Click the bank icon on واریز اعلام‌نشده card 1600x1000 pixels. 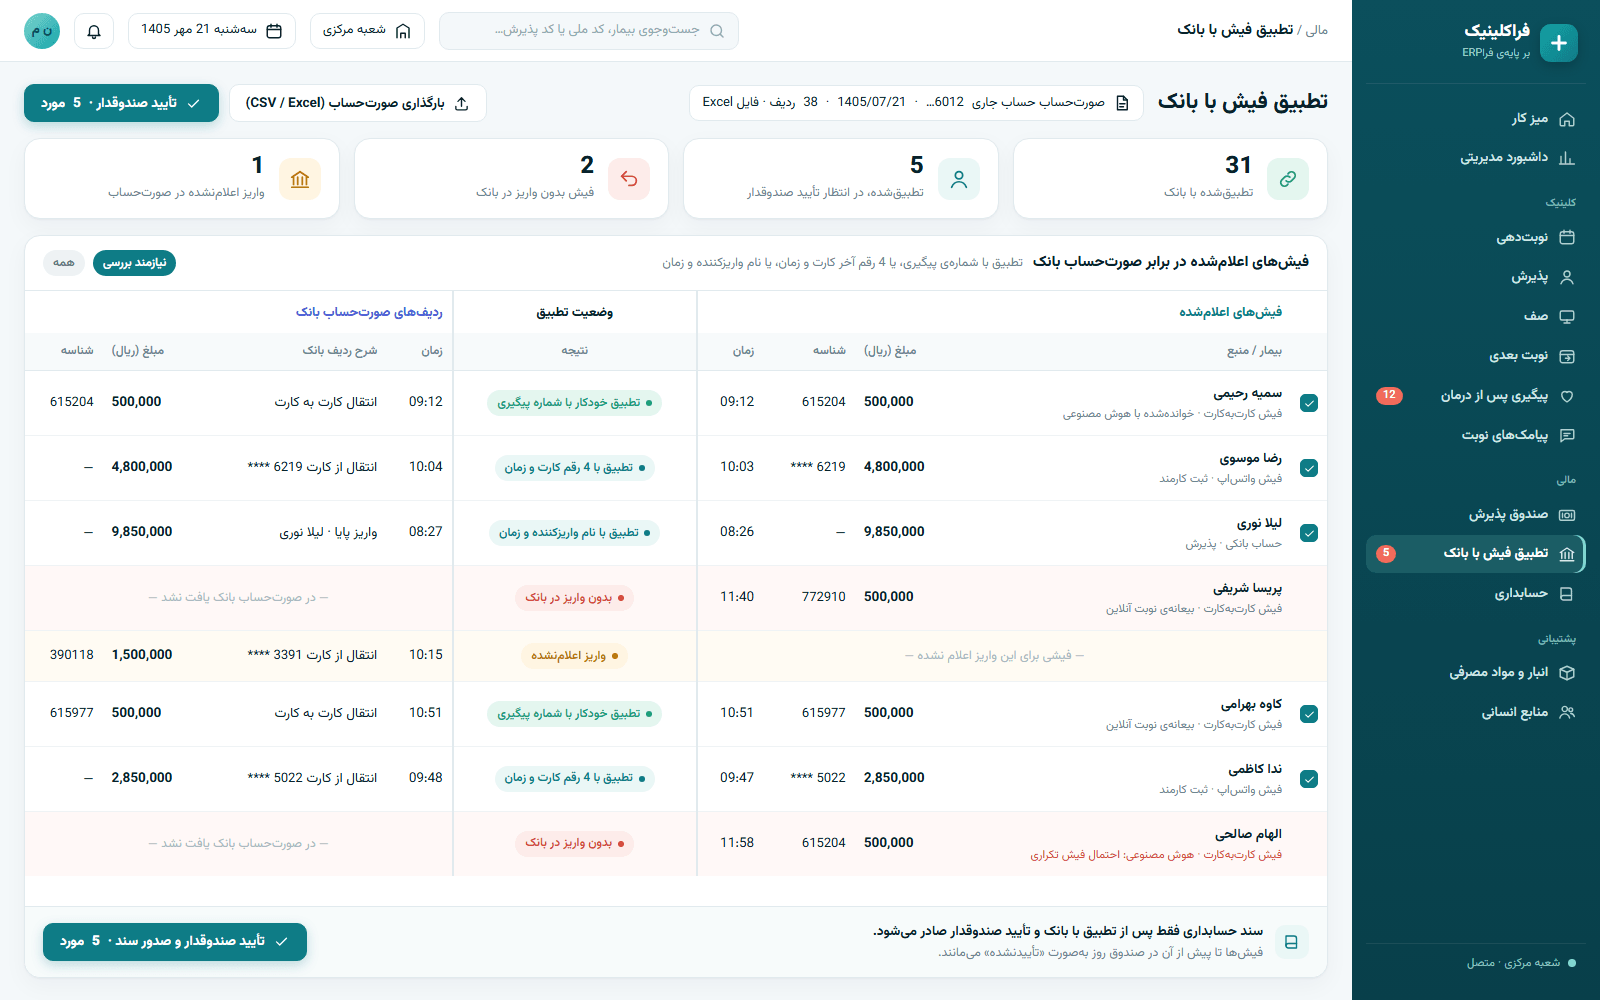coord(300,179)
